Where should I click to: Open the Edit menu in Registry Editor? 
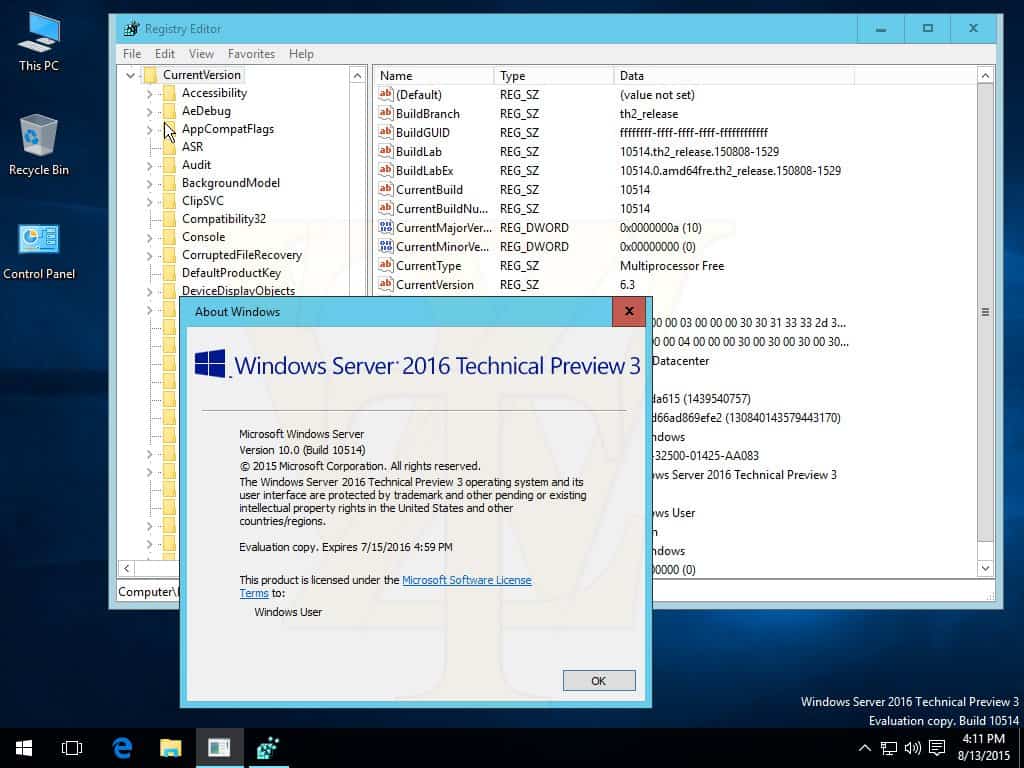[x=165, y=54]
